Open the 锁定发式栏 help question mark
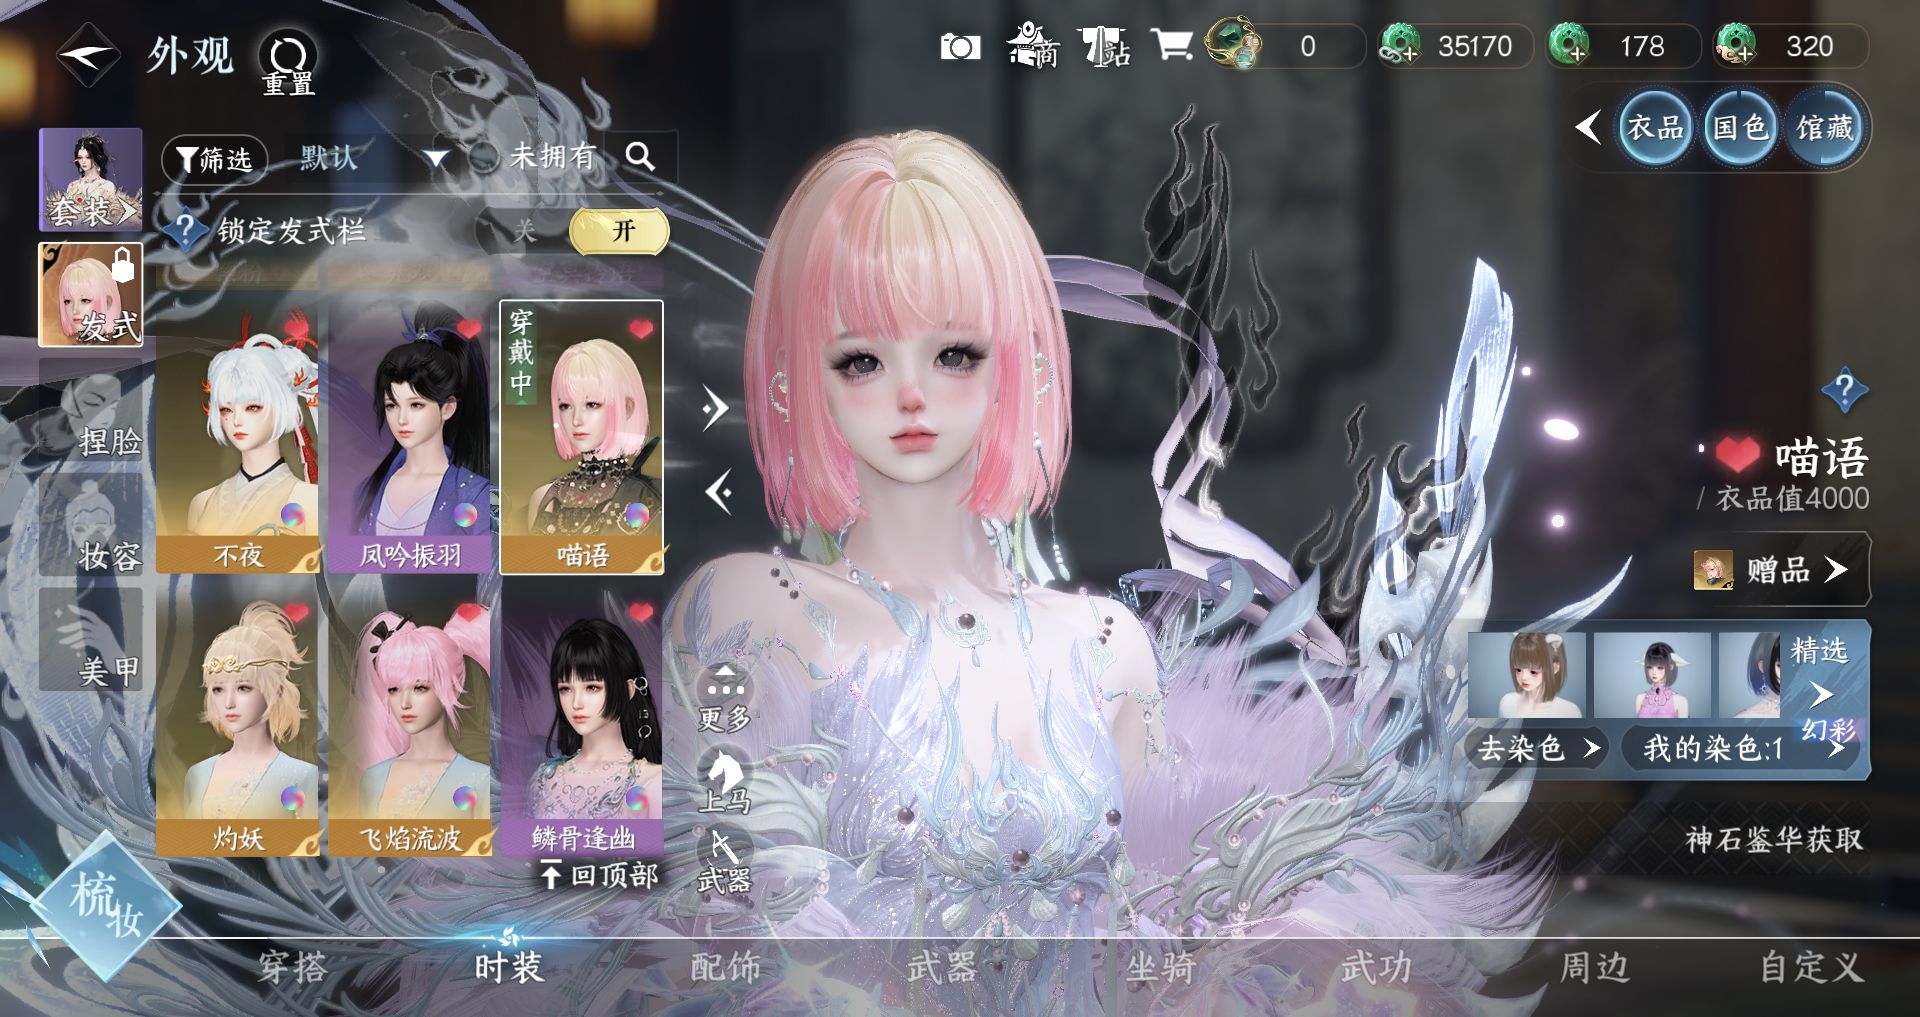The image size is (1920, 1017). click(185, 231)
